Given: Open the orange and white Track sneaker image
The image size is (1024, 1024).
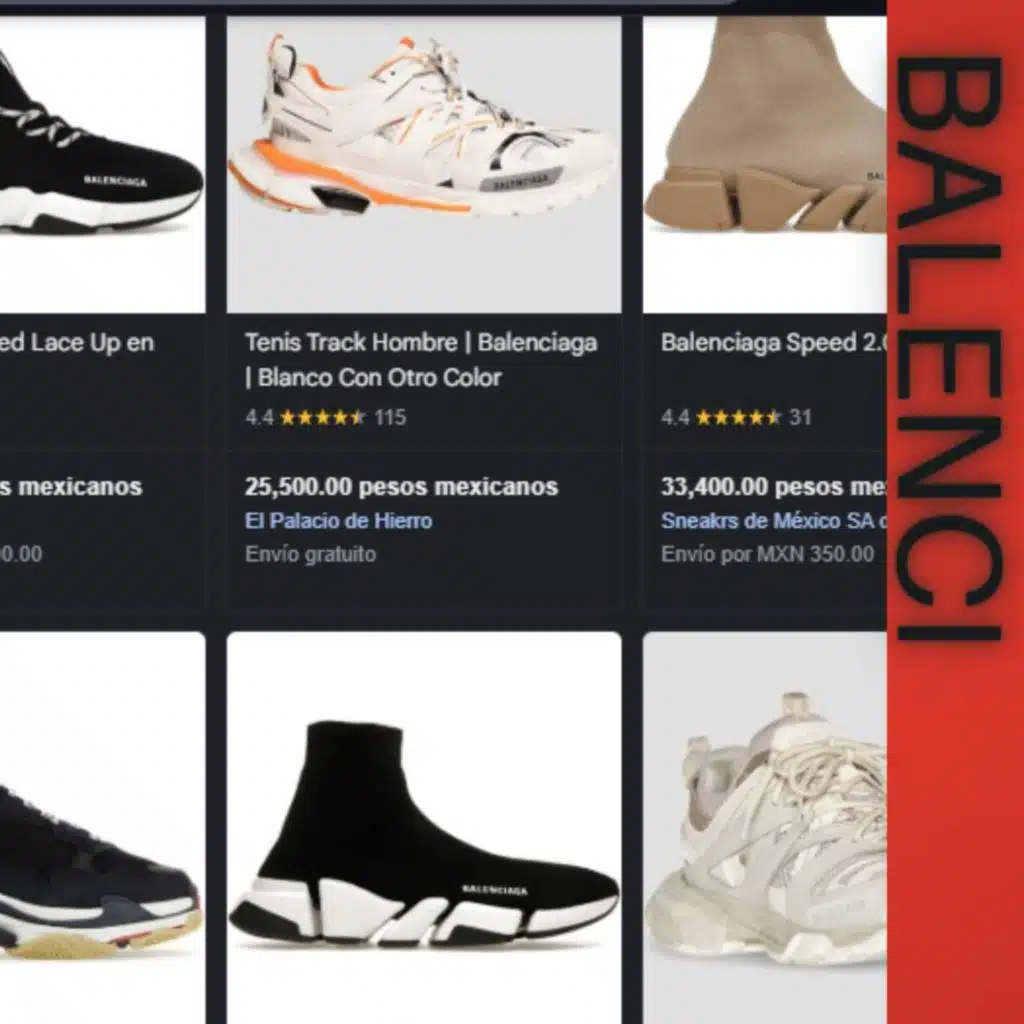Looking at the screenshot, I should coord(424,165).
